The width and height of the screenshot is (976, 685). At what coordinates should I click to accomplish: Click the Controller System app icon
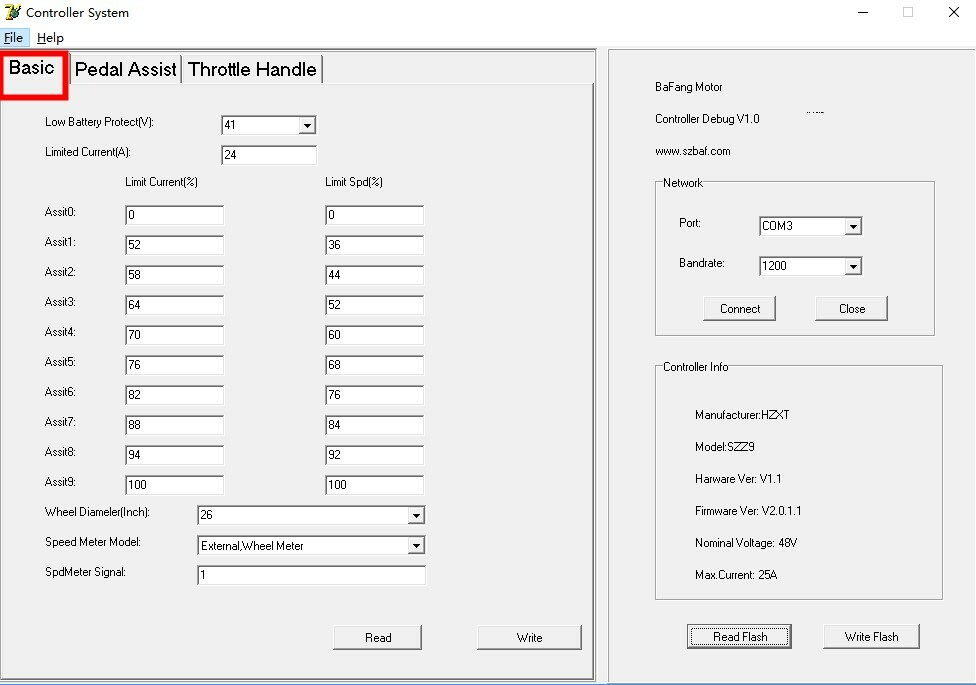point(12,12)
